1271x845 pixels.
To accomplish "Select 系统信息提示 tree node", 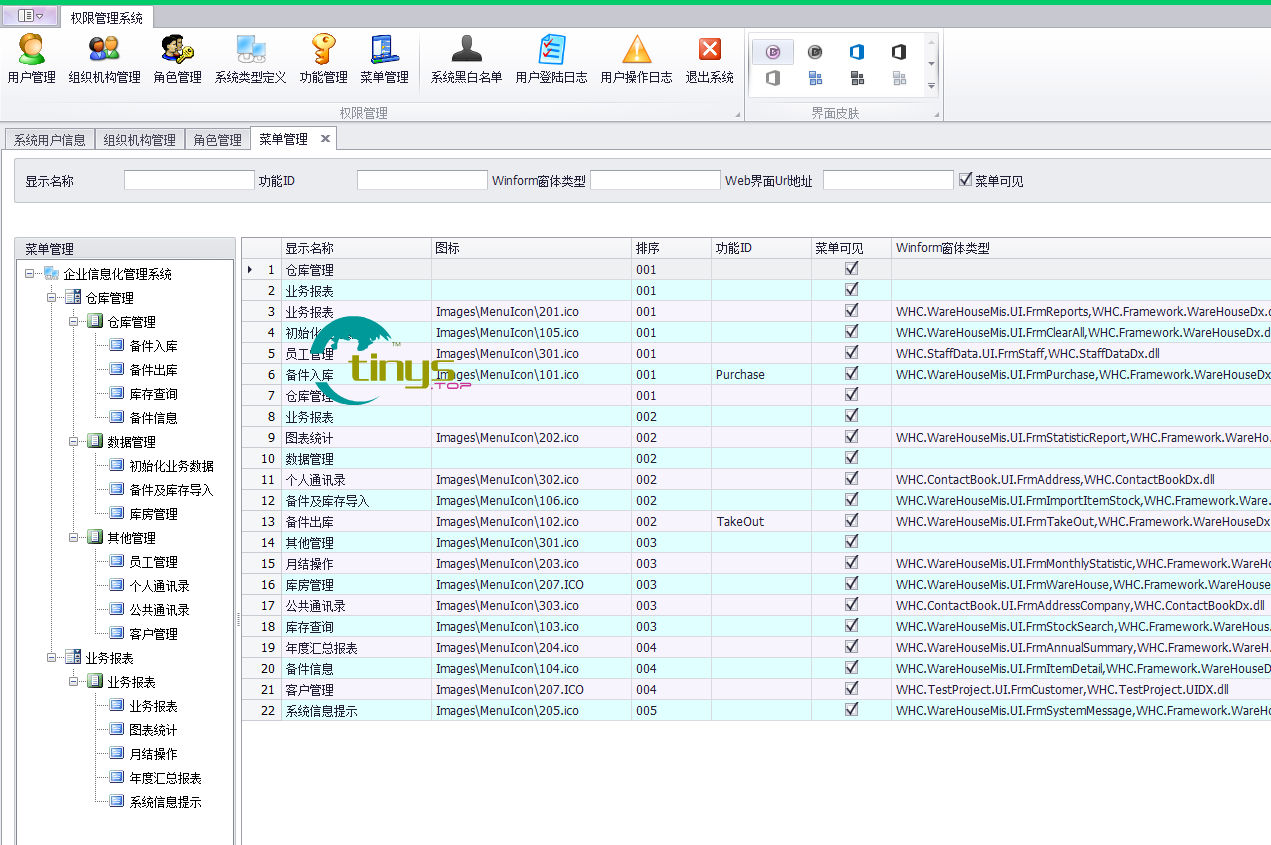I will (x=166, y=802).
